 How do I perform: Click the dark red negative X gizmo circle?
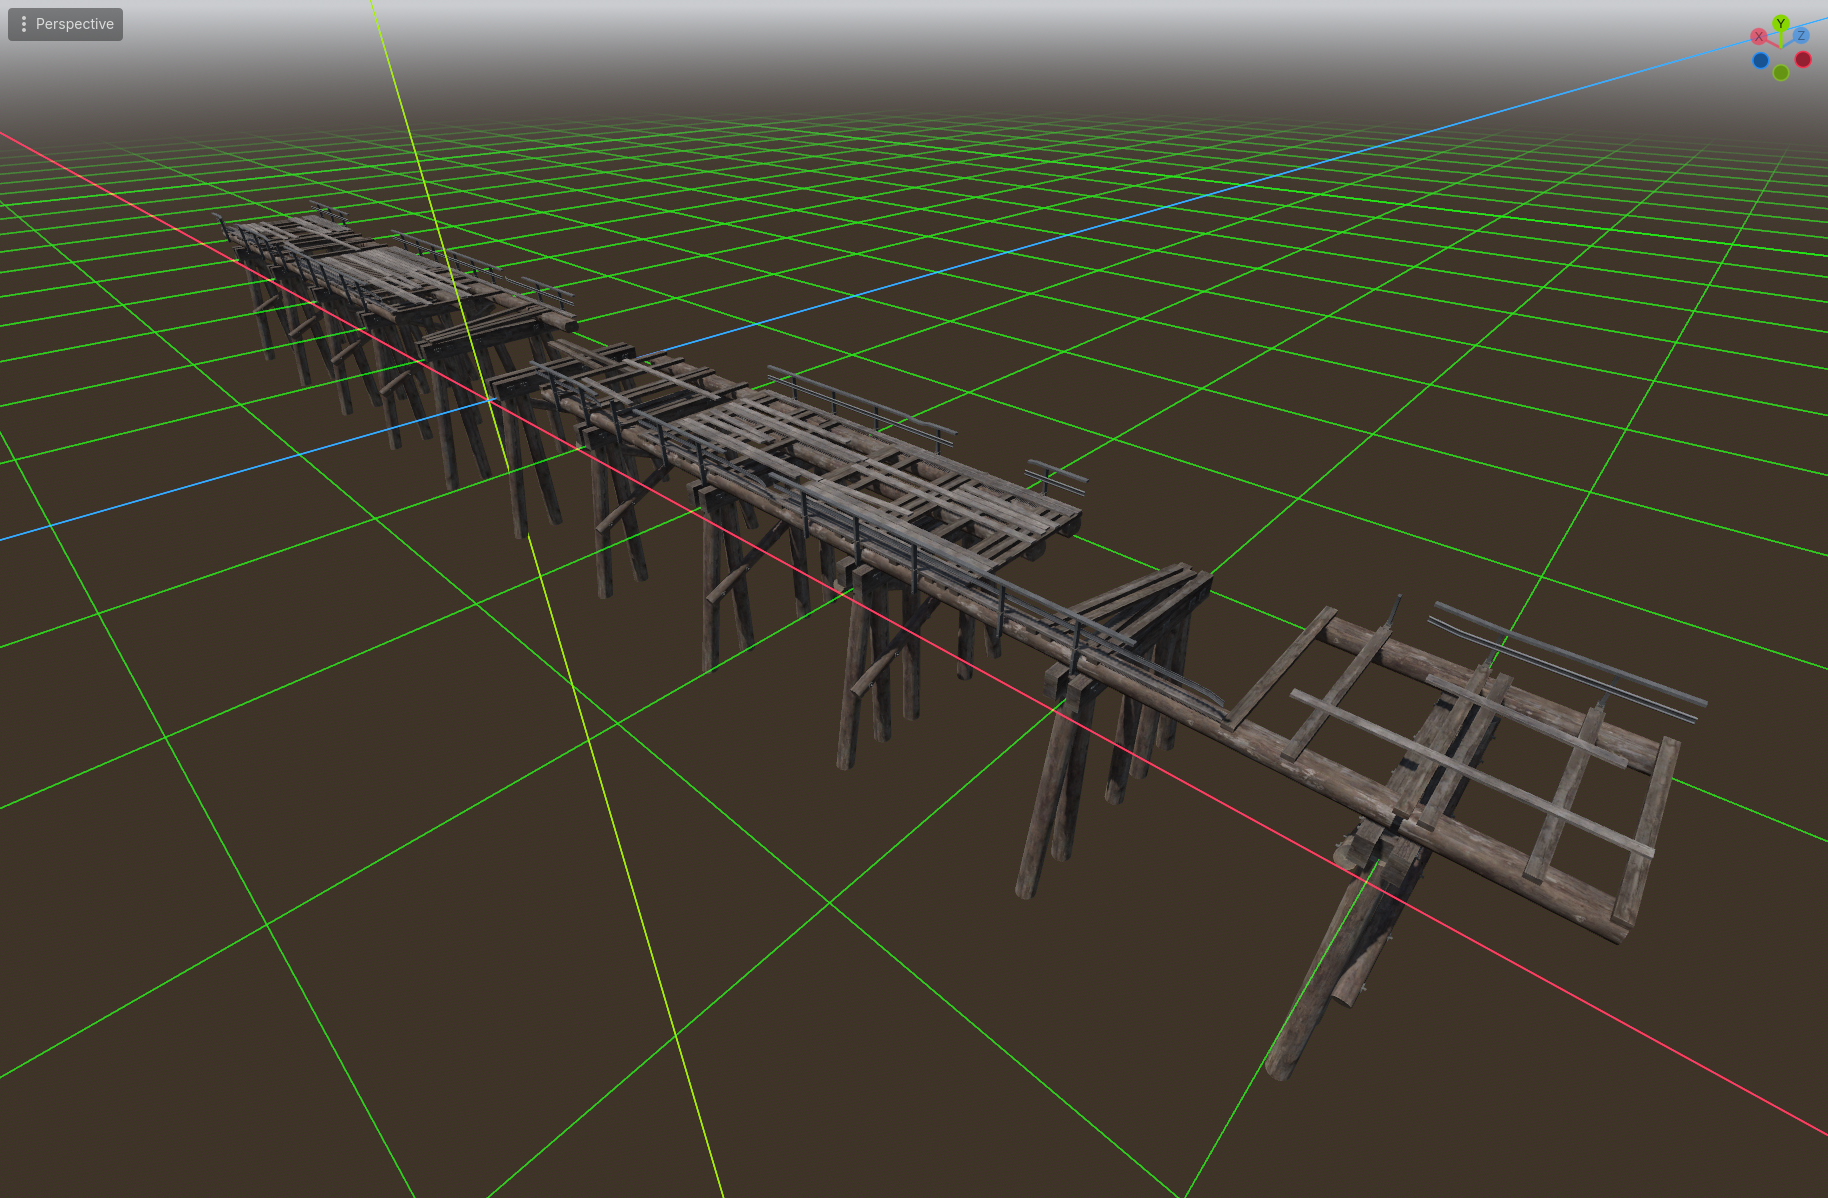[1803, 60]
